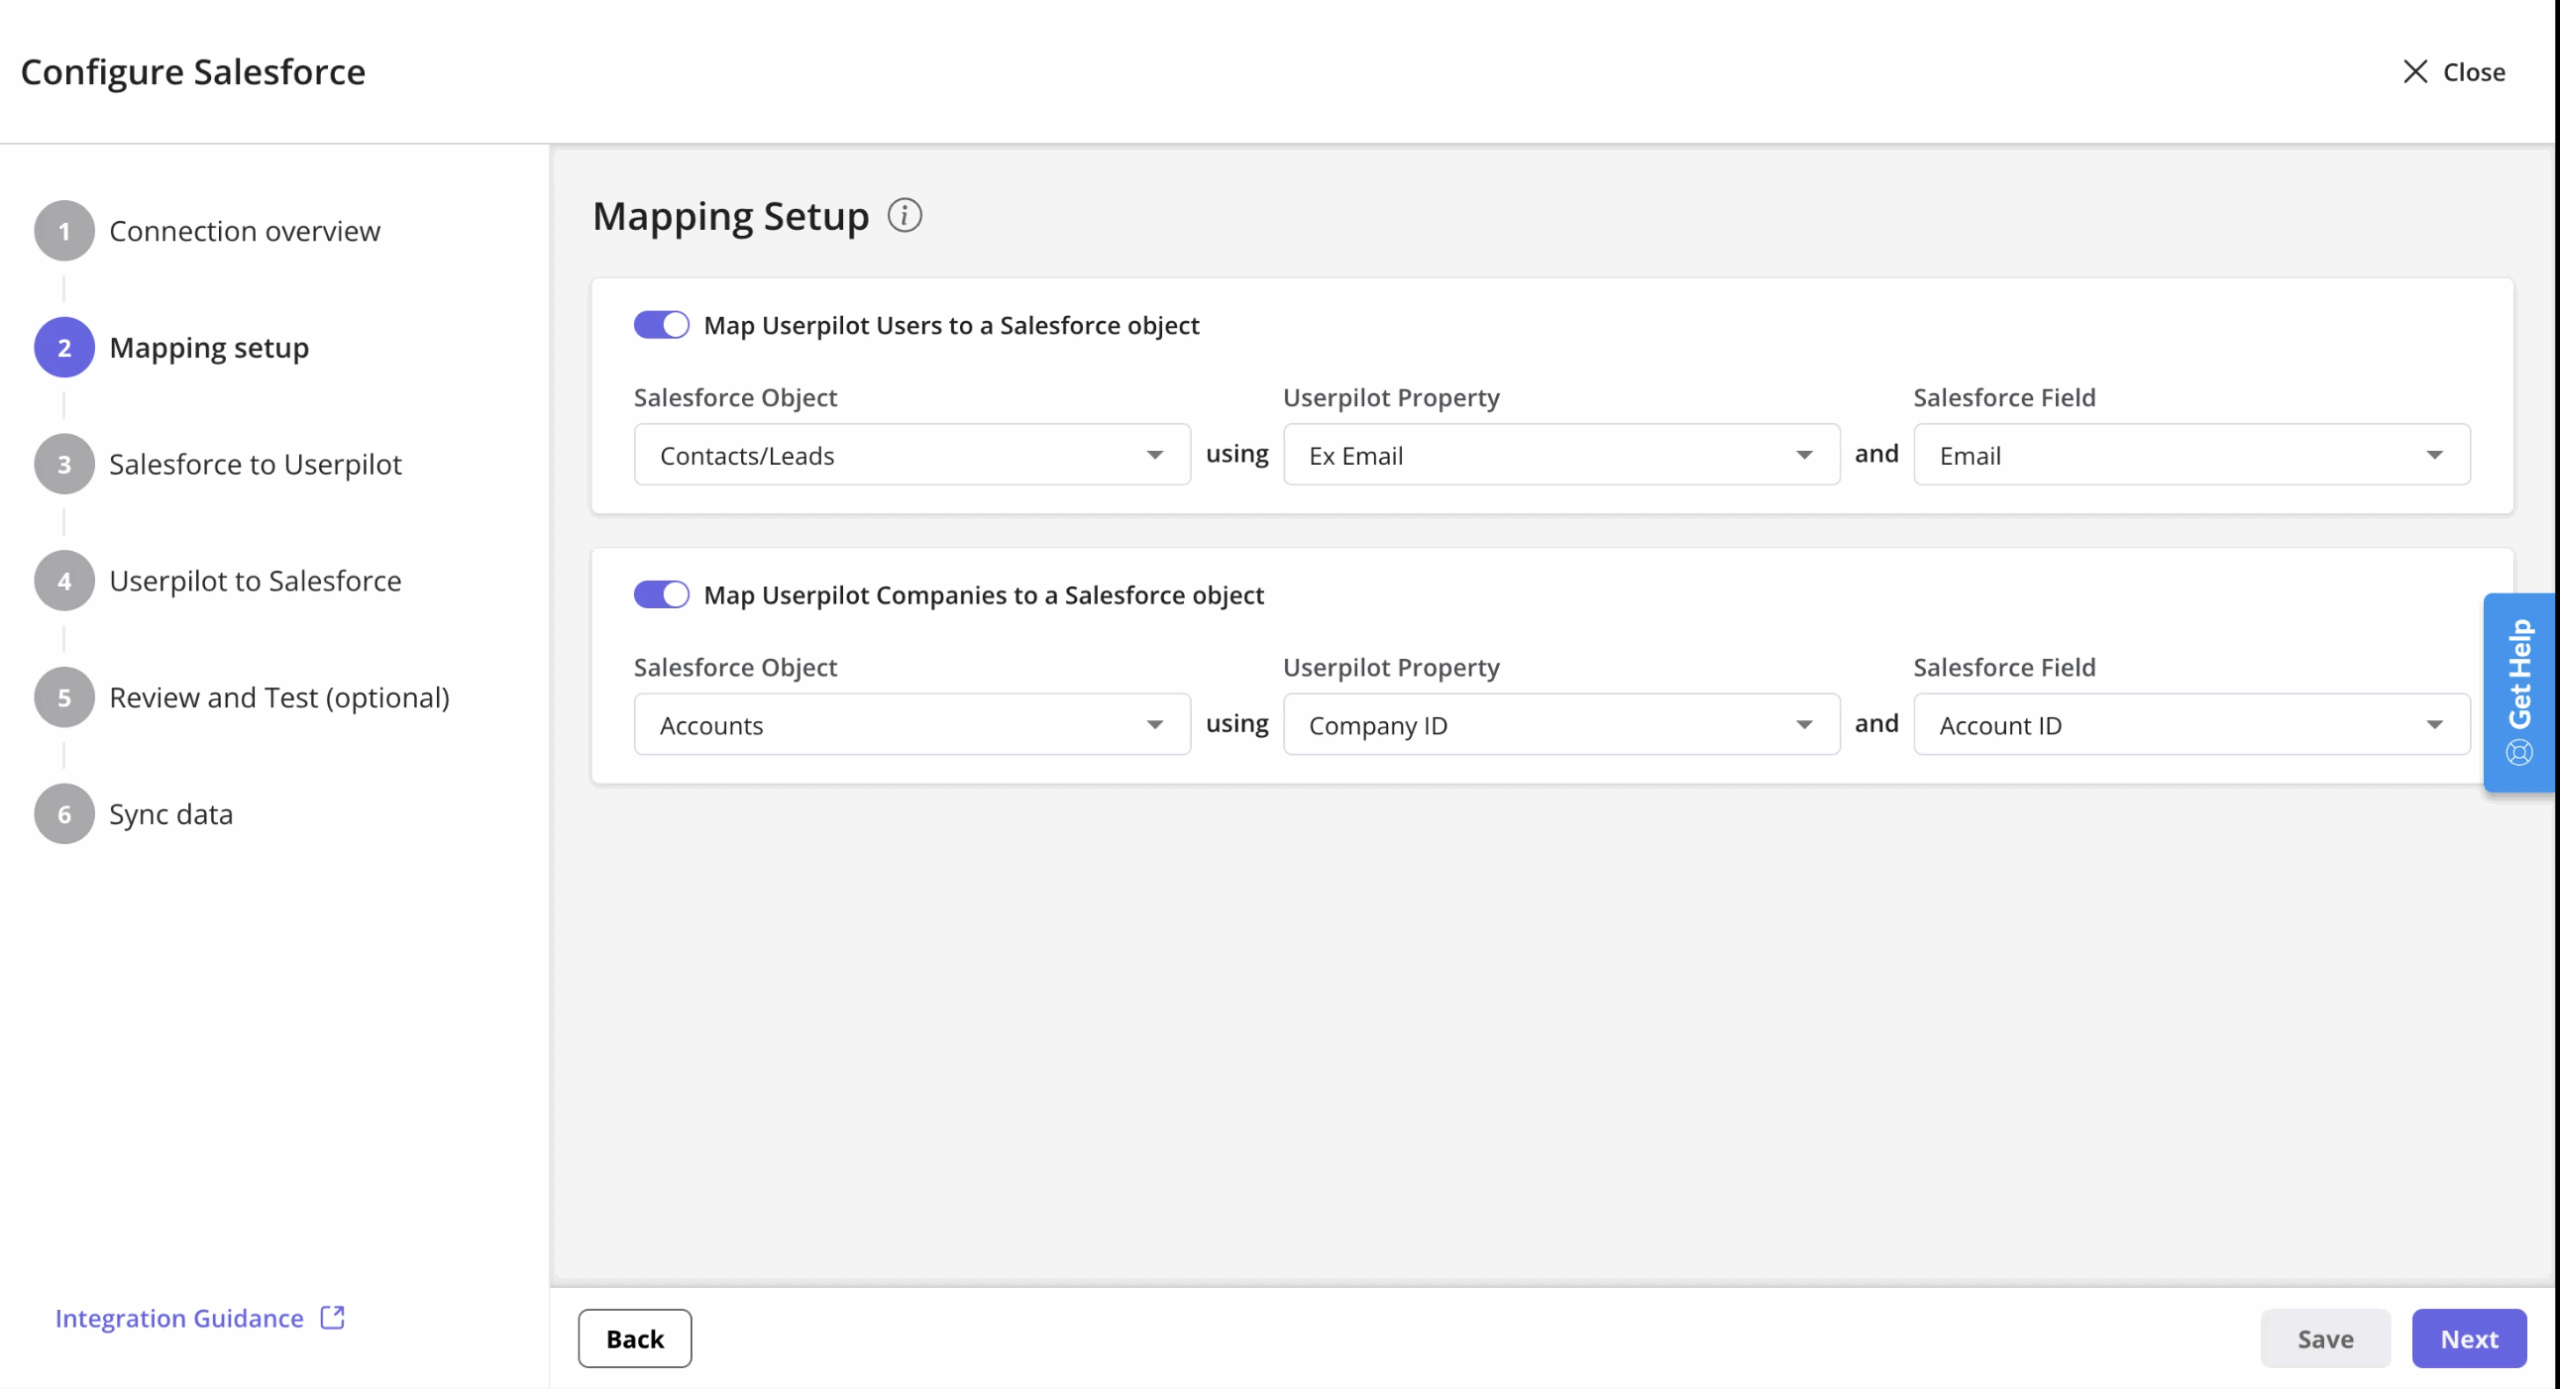Click step 1 circle icon for Connection overview
This screenshot has width=2560, height=1389.
click(x=64, y=231)
